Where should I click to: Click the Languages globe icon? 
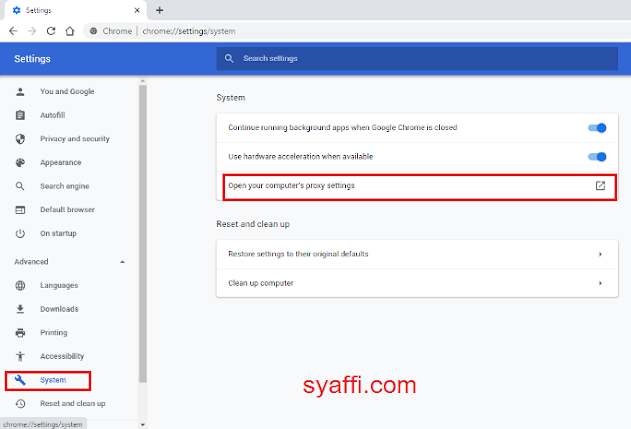coord(20,285)
